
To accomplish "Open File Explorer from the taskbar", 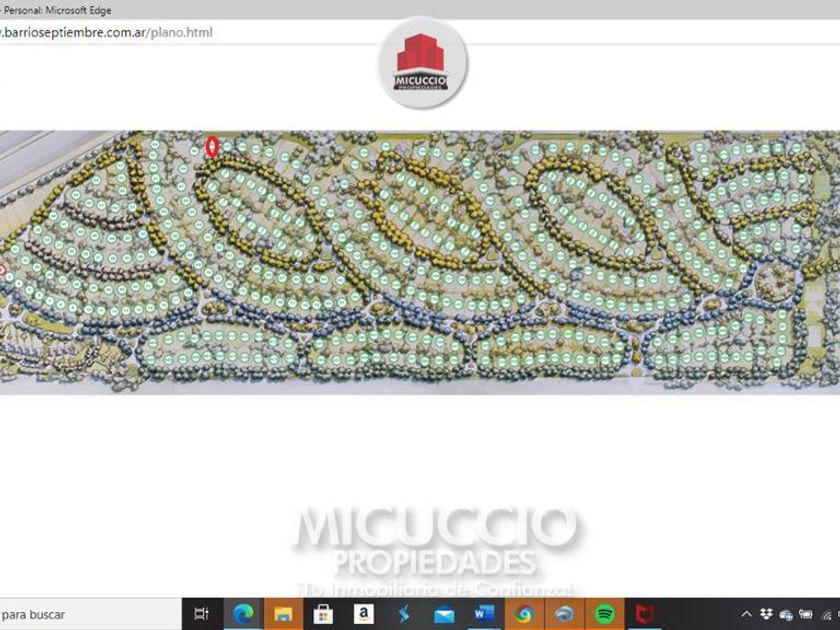I will [283, 614].
